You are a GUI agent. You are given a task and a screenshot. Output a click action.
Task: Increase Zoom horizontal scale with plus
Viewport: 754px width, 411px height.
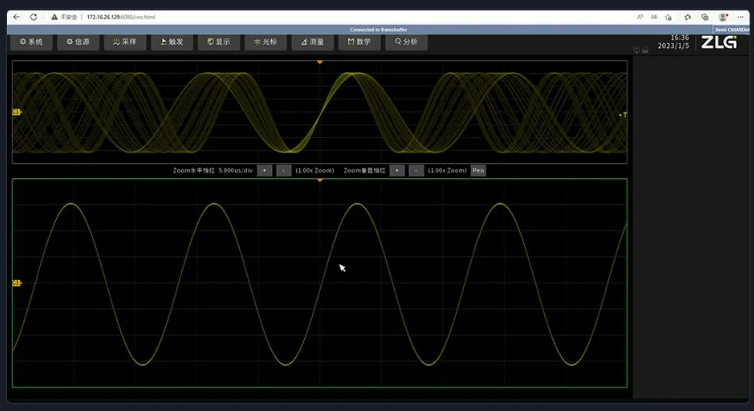click(264, 171)
